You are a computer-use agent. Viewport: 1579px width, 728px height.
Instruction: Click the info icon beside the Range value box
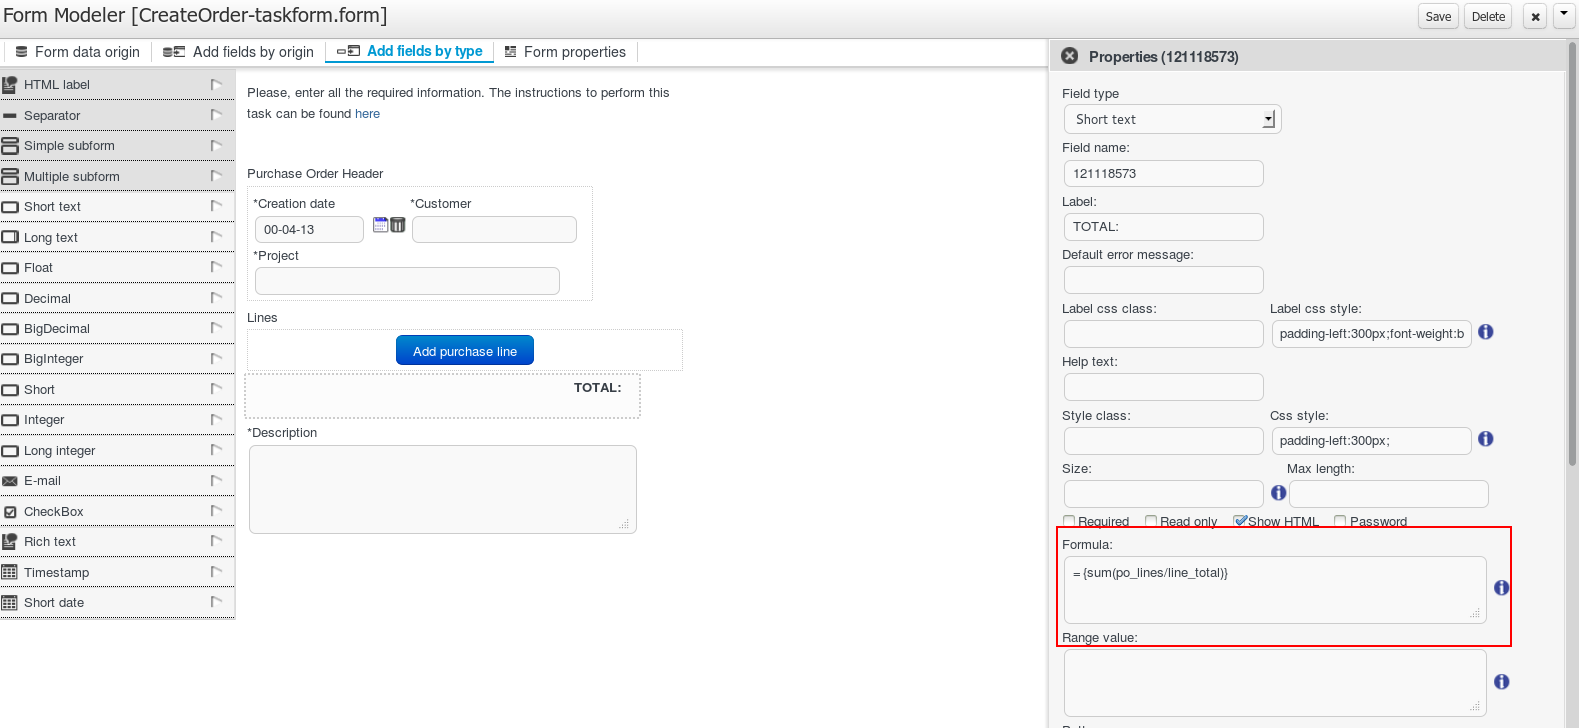tap(1501, 682)
